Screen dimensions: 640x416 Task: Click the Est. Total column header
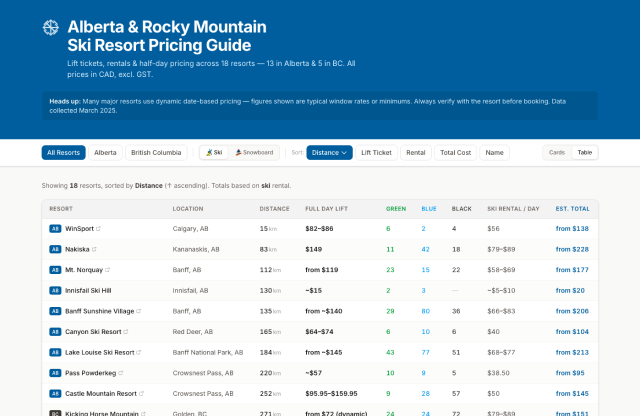[573, 209]
